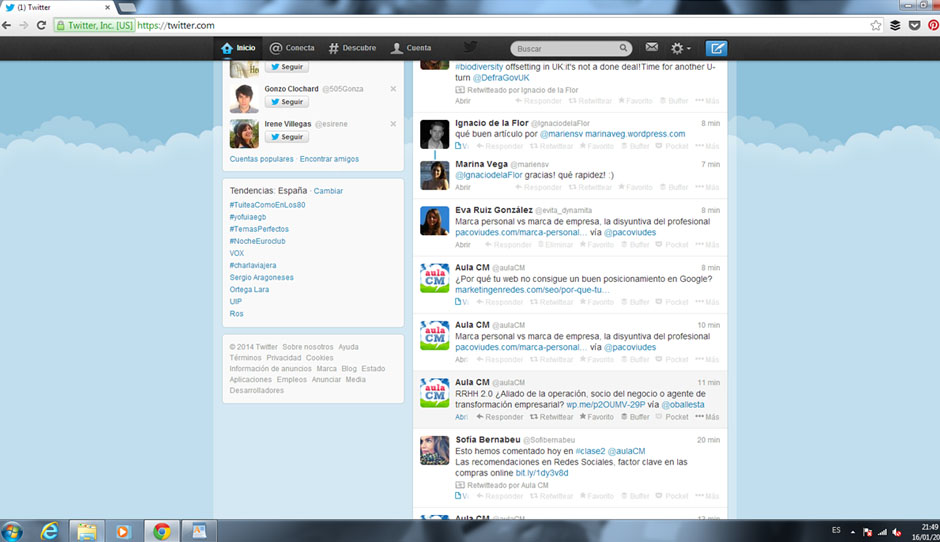
Task: Click the Buffer extension icon in Chrome toolbar
Action: point(895,25)
